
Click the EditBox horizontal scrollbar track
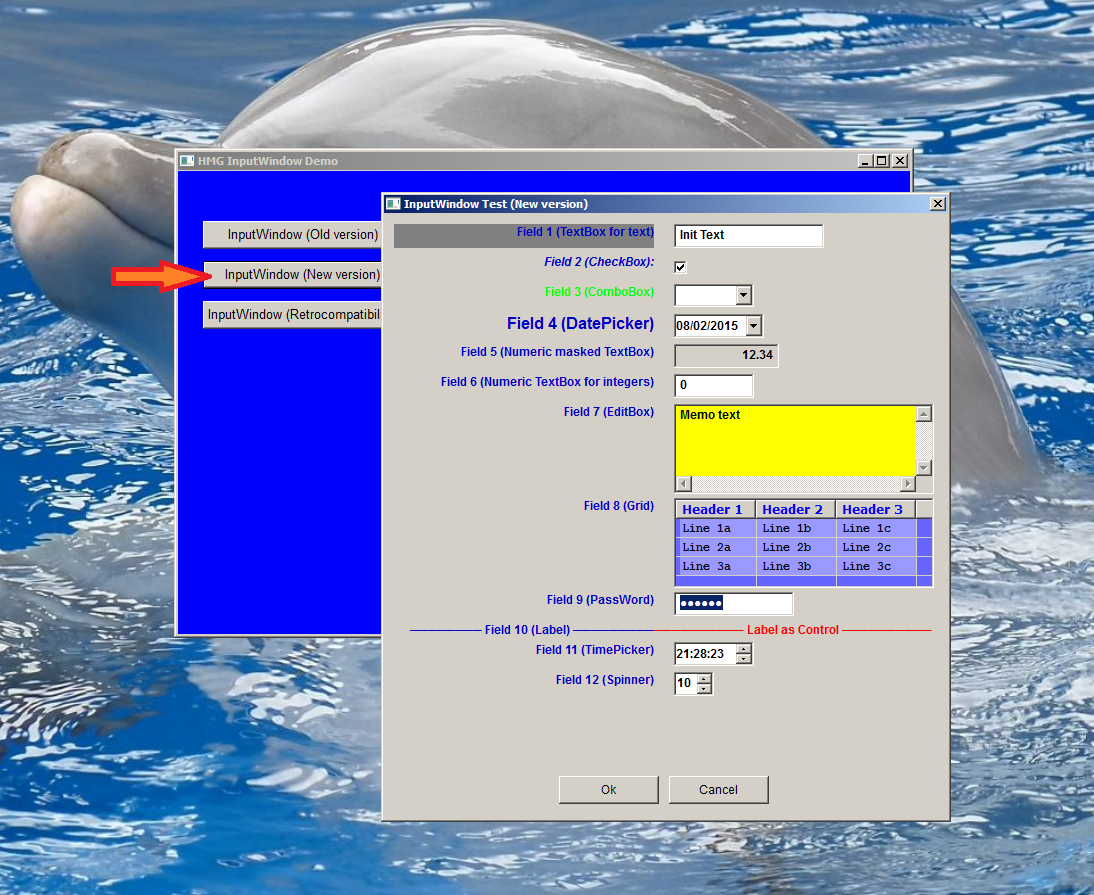800,484
